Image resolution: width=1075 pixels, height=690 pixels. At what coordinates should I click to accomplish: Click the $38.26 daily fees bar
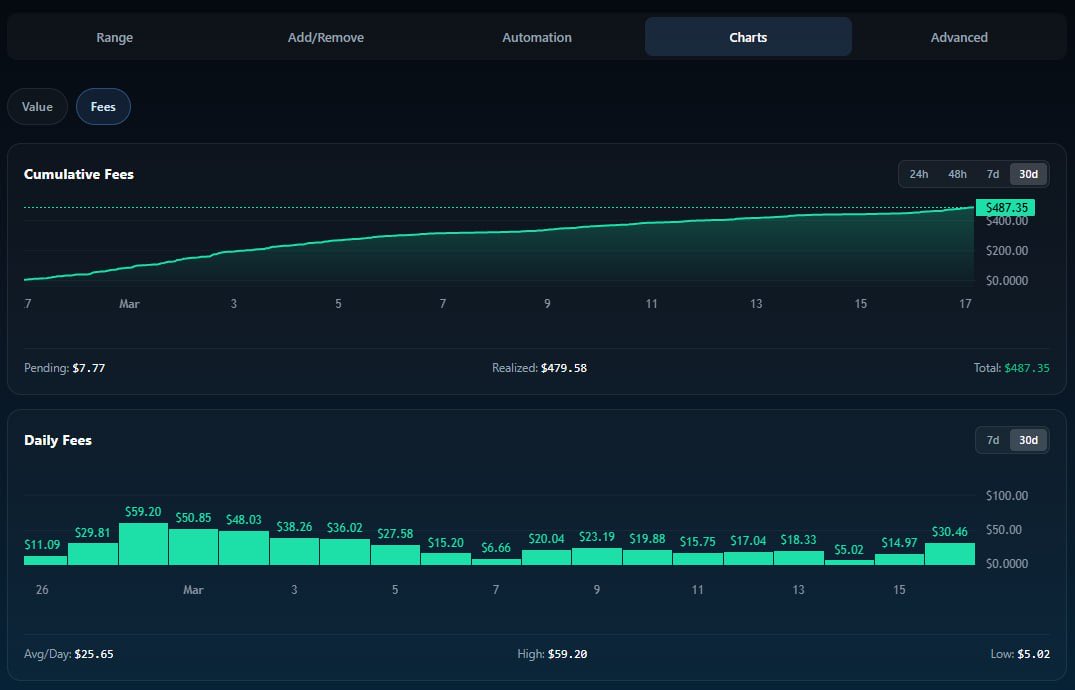point(294,551)
